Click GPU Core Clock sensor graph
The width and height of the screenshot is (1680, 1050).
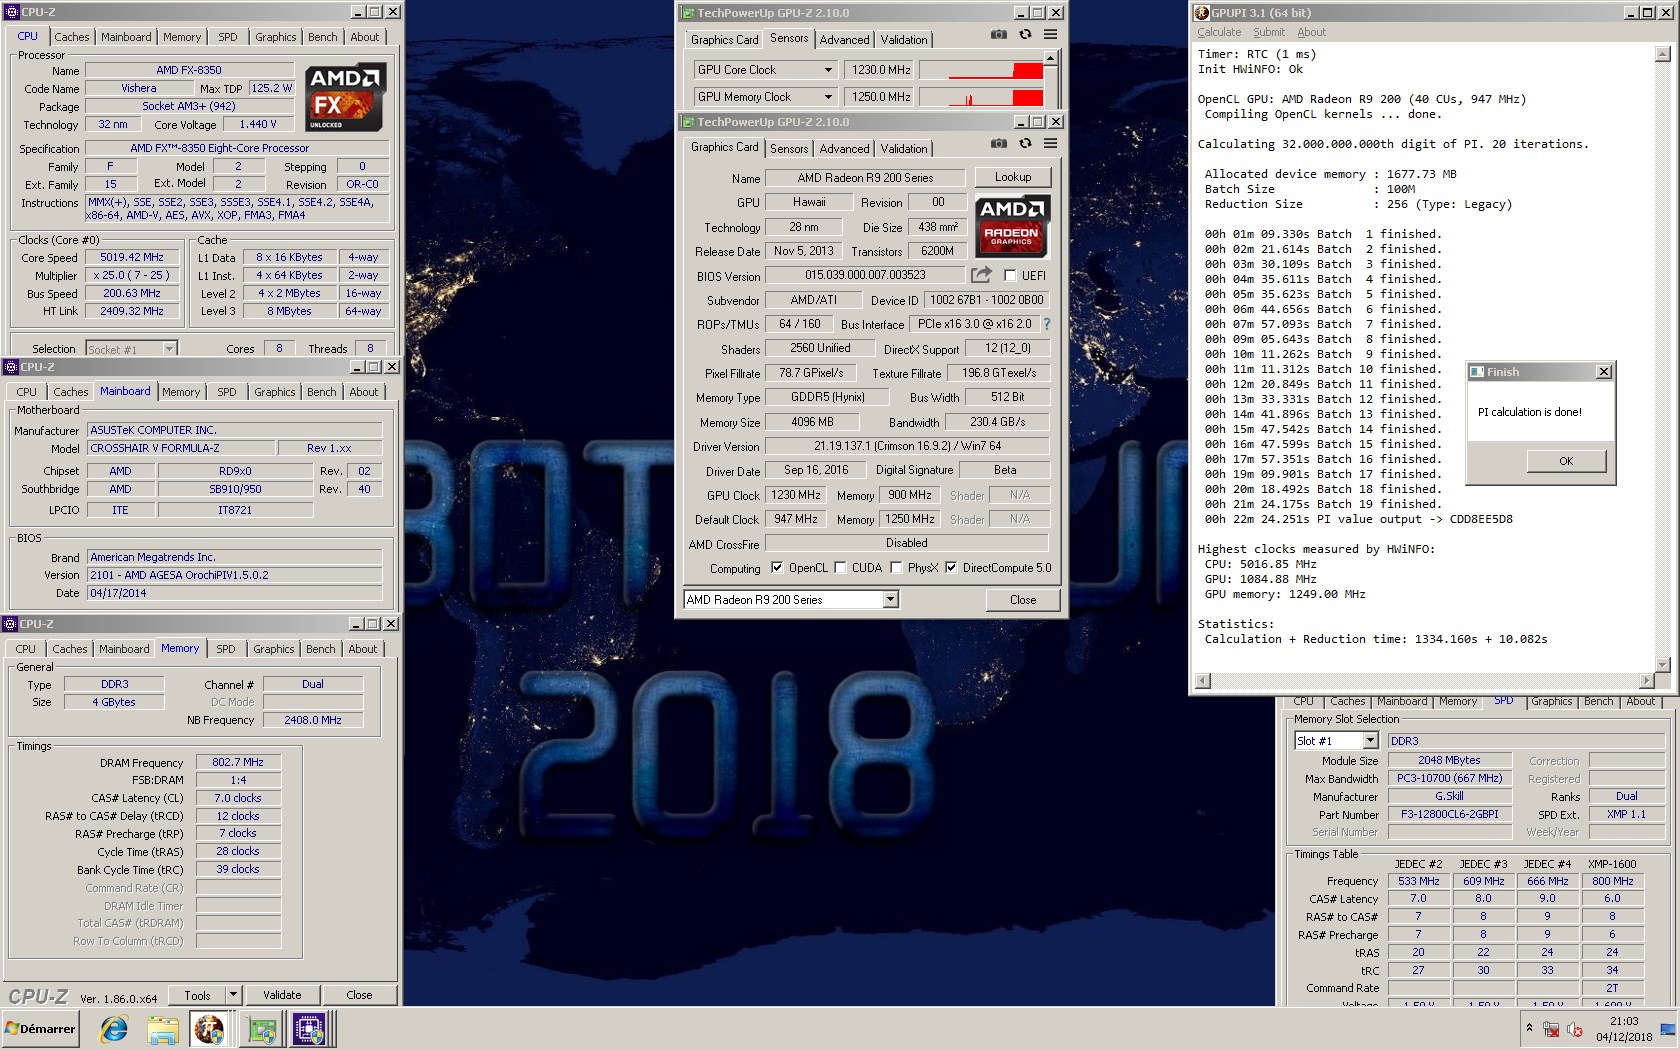coord(981,70)
